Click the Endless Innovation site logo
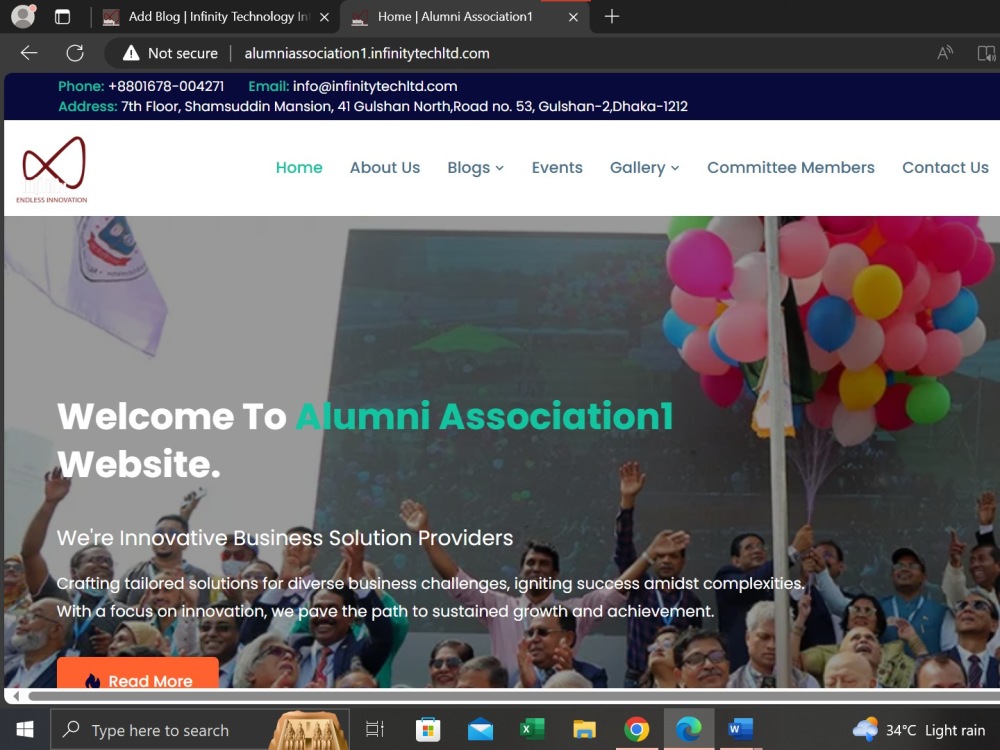The image size is (1000, 750). 53,169
